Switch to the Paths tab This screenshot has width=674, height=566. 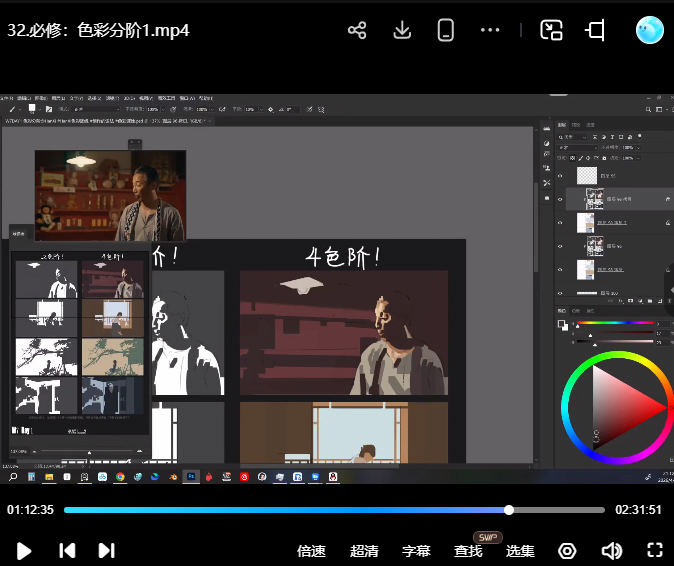pos(590,125)
